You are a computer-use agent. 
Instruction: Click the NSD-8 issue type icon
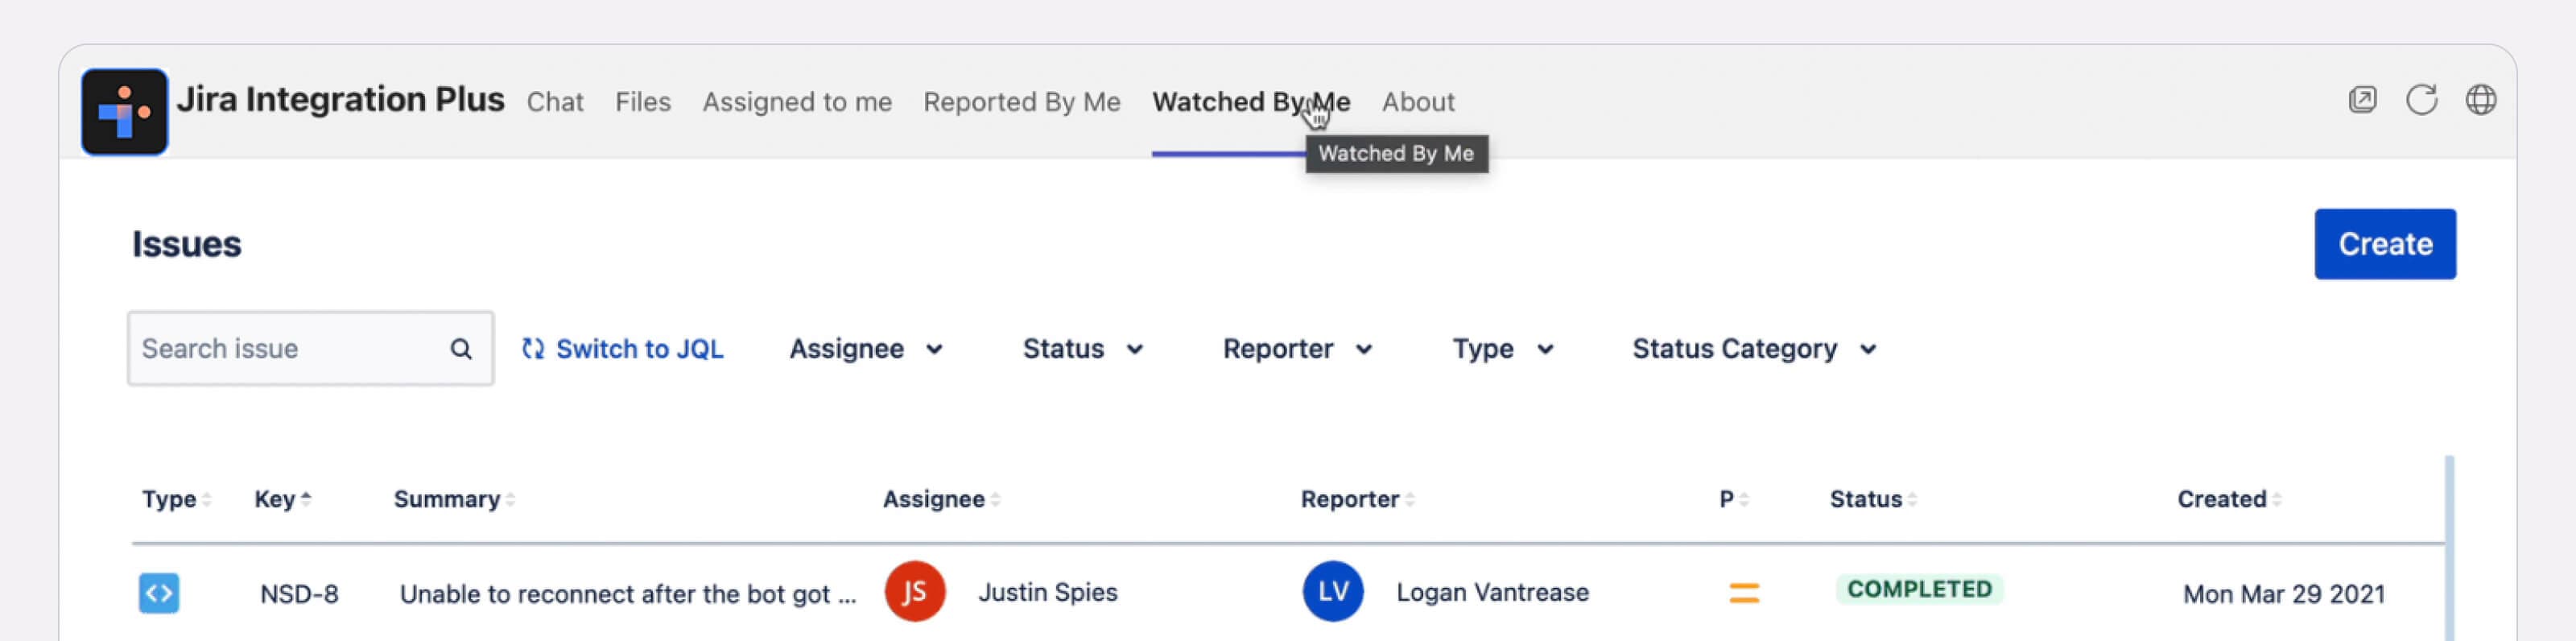(x=159, y=593)
